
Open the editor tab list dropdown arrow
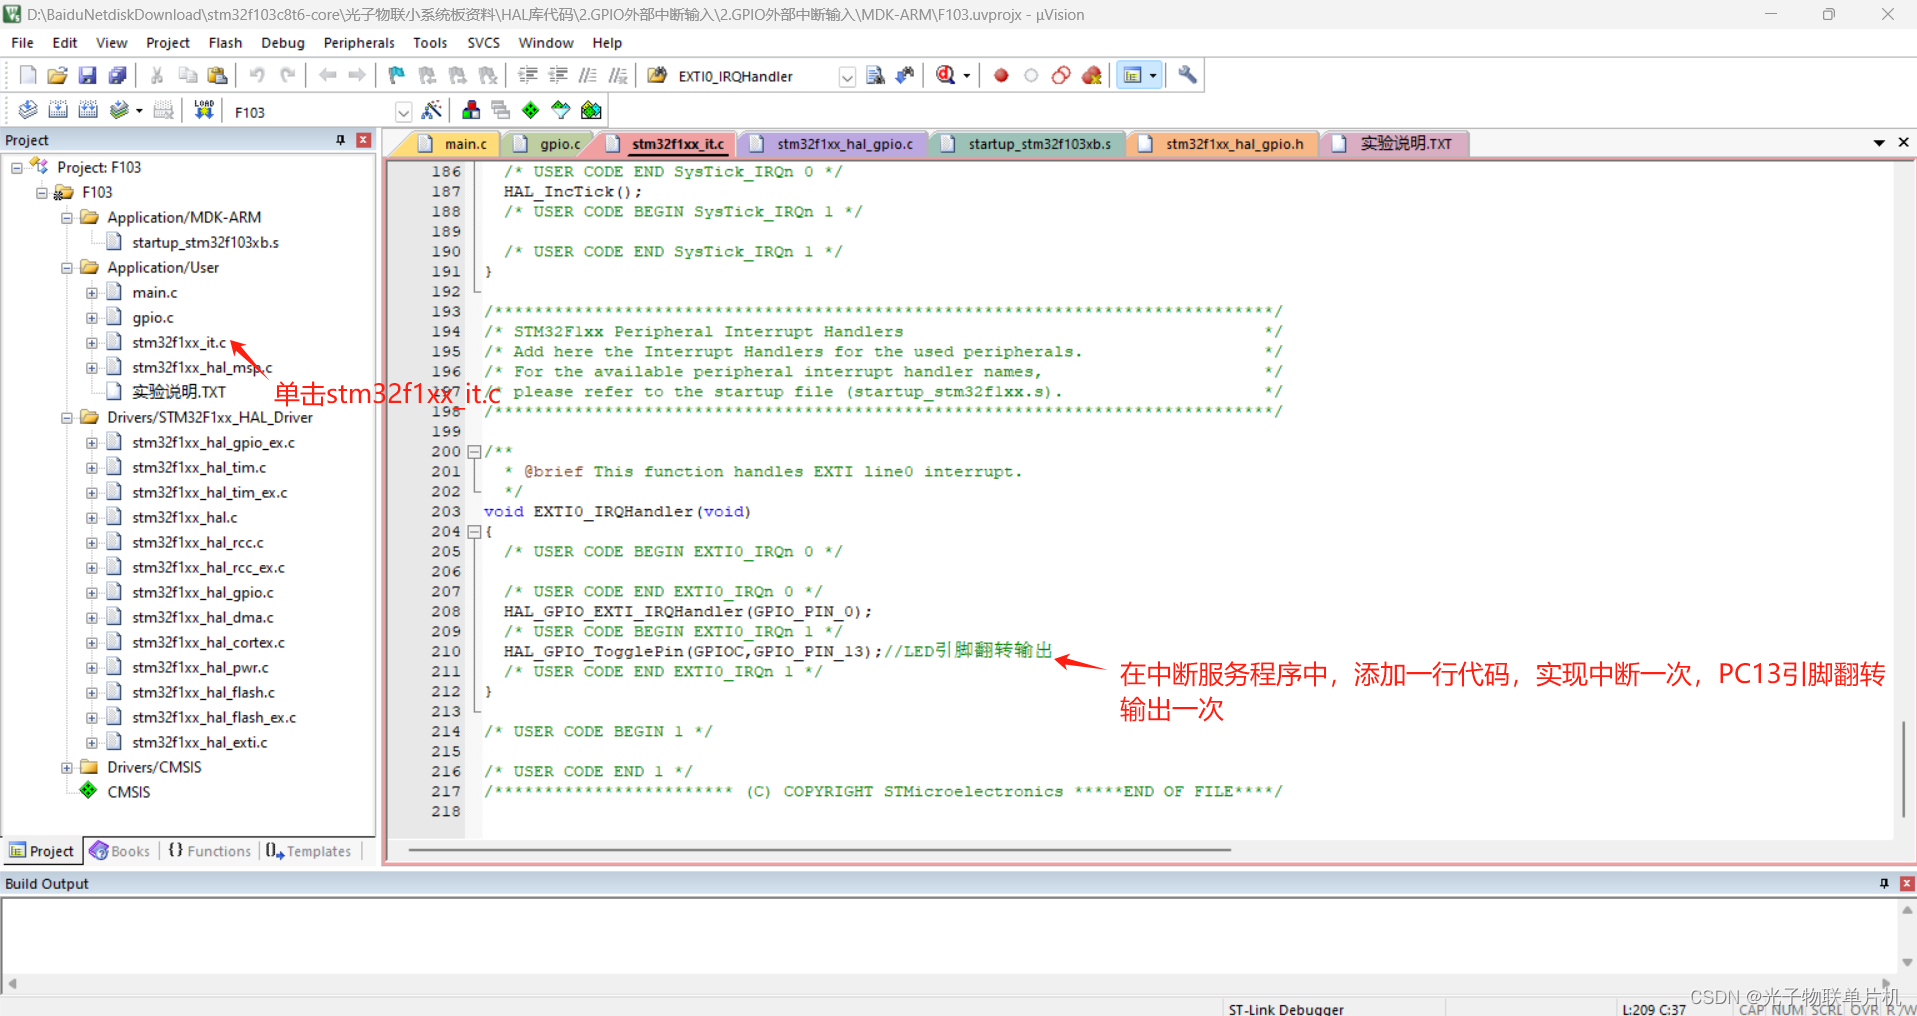1879,143
